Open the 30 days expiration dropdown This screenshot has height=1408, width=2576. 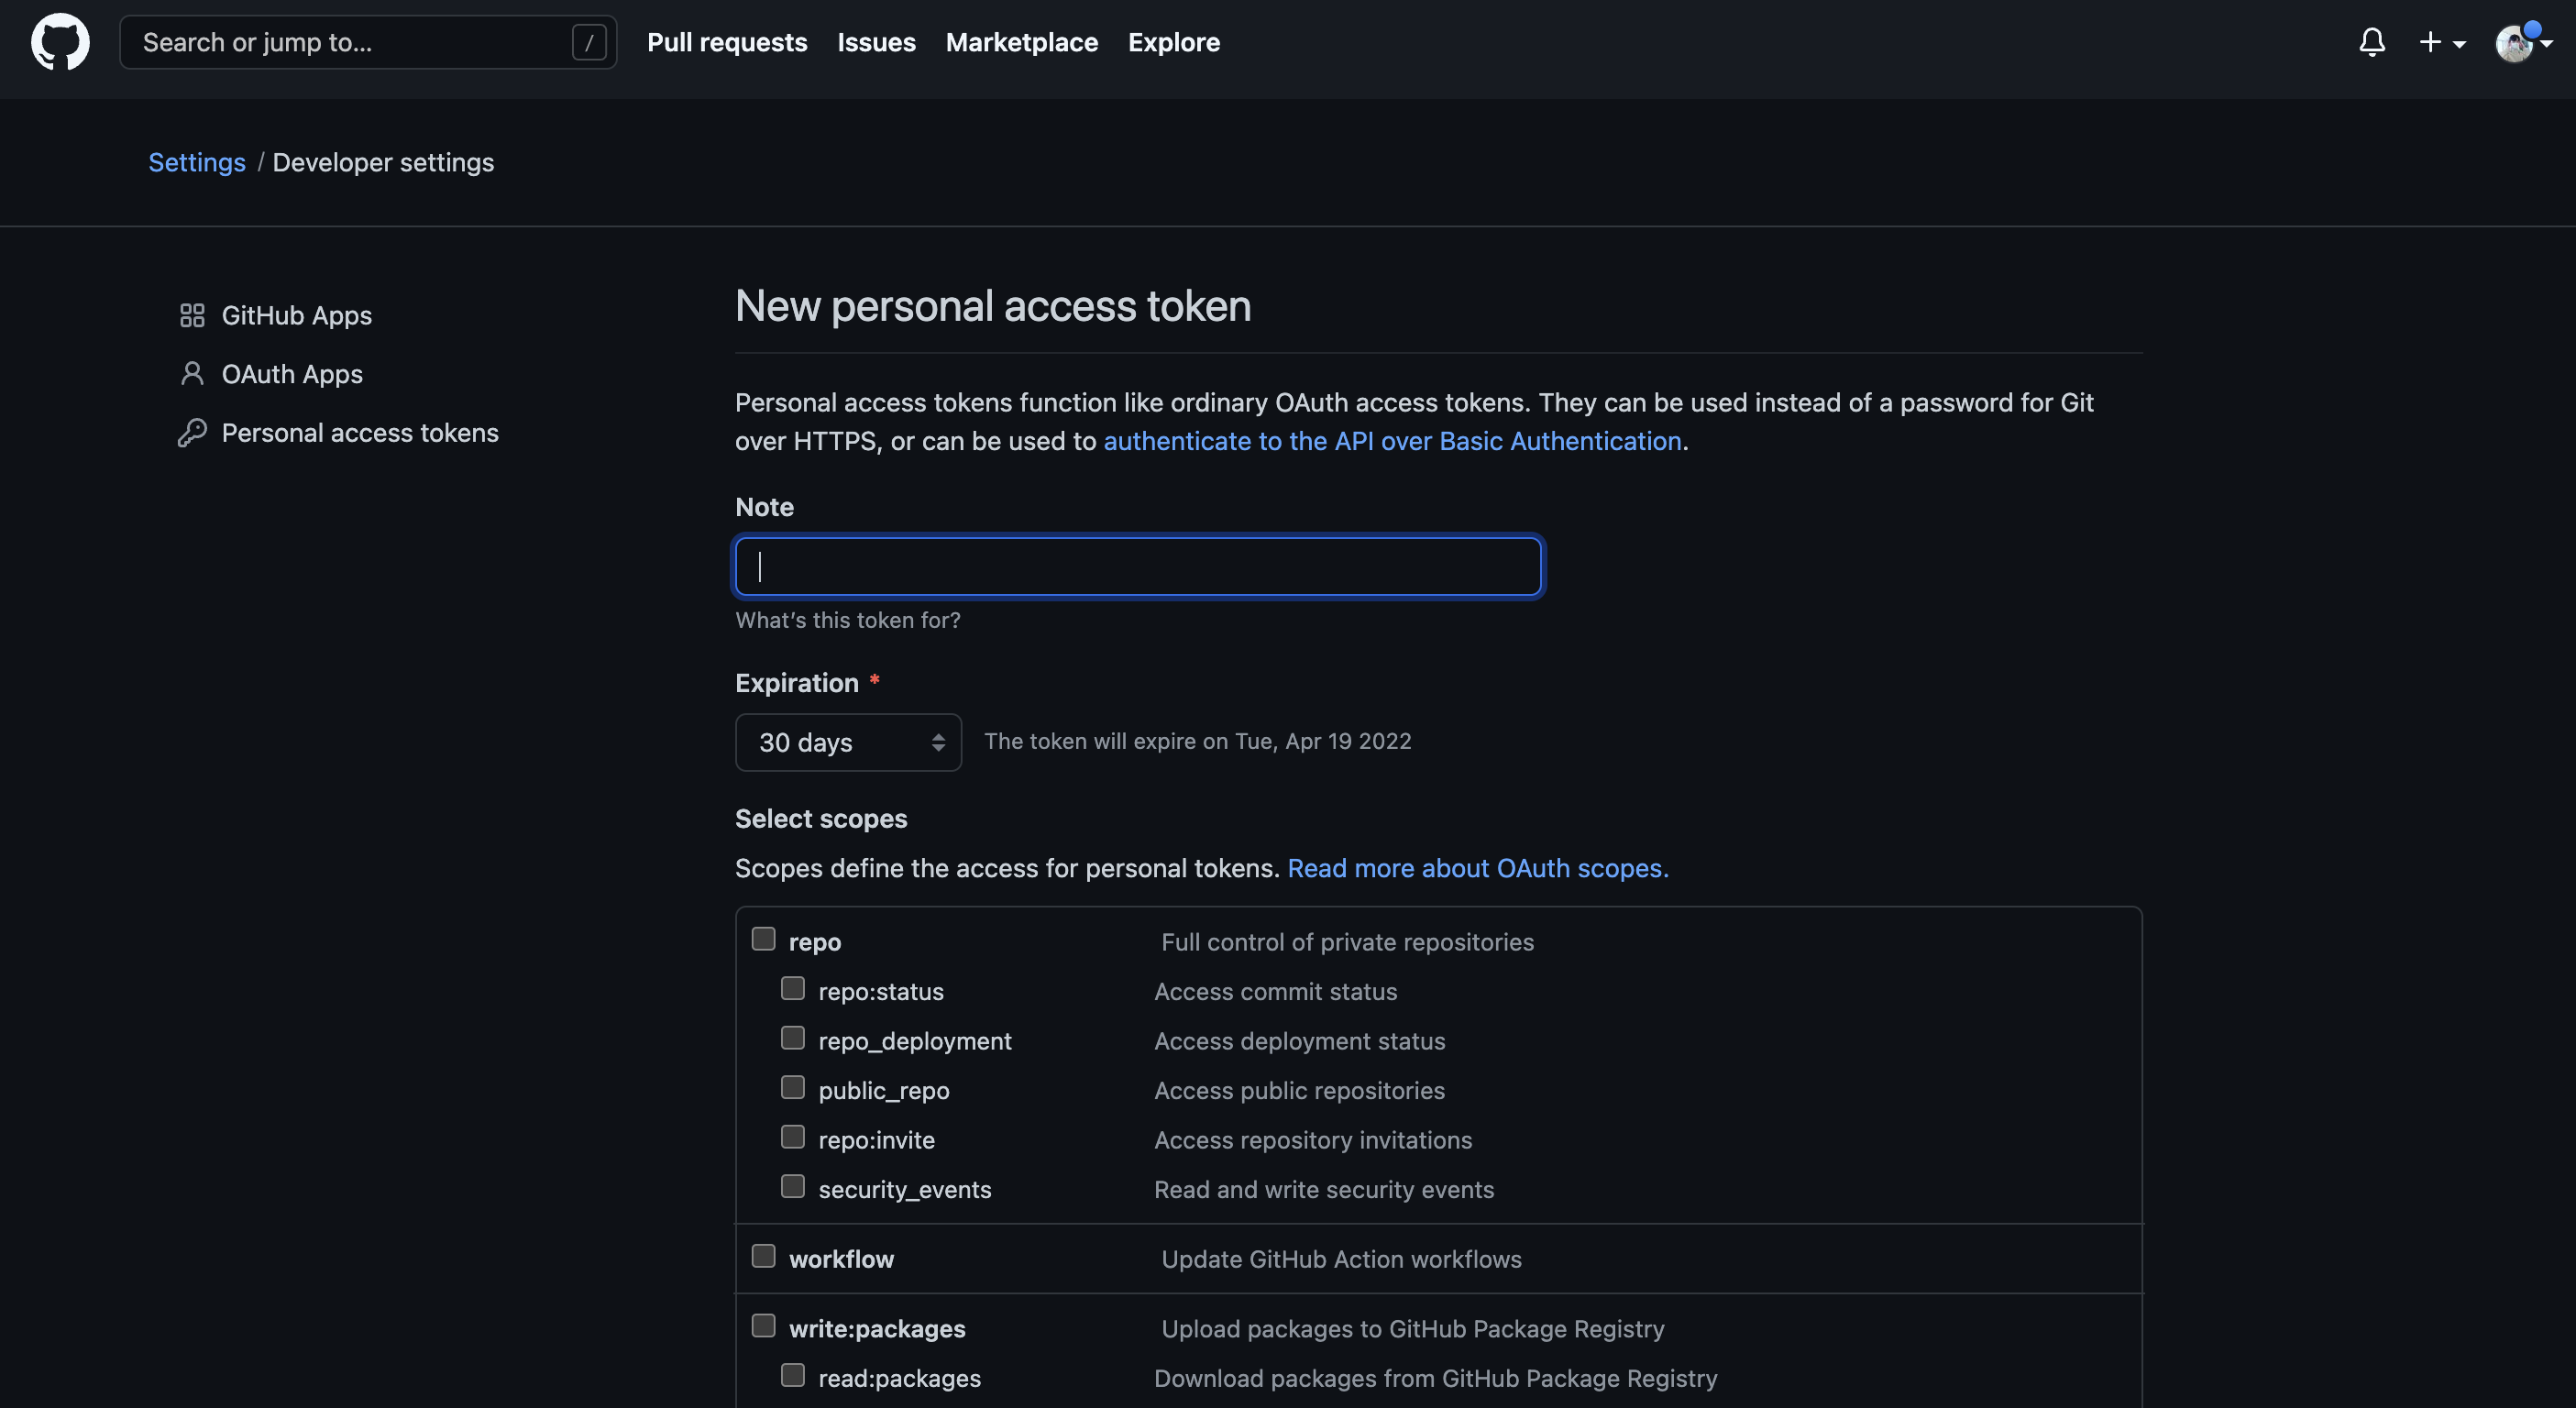[x=848, y=742]
